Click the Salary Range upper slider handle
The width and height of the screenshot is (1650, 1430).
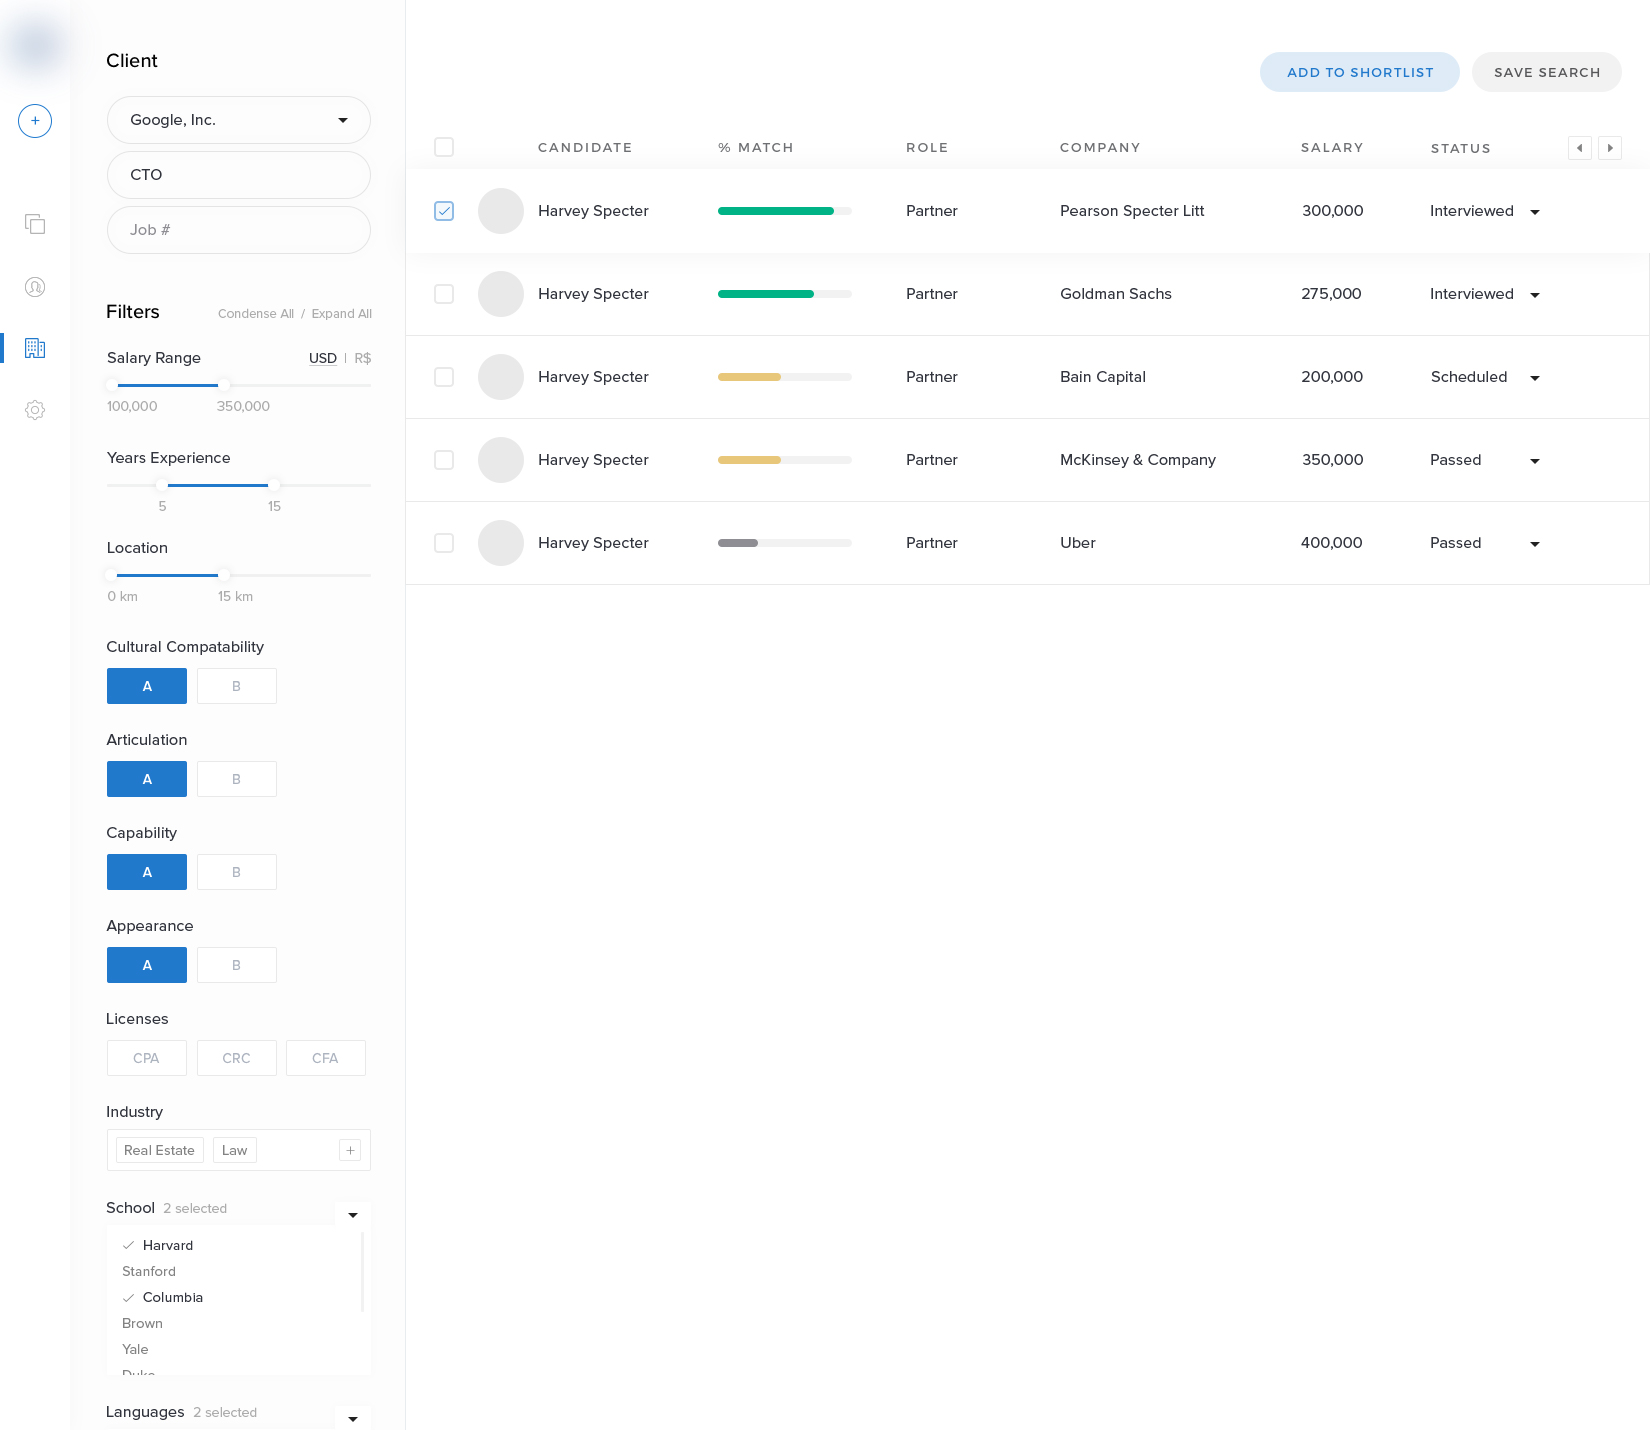[224, 385]
